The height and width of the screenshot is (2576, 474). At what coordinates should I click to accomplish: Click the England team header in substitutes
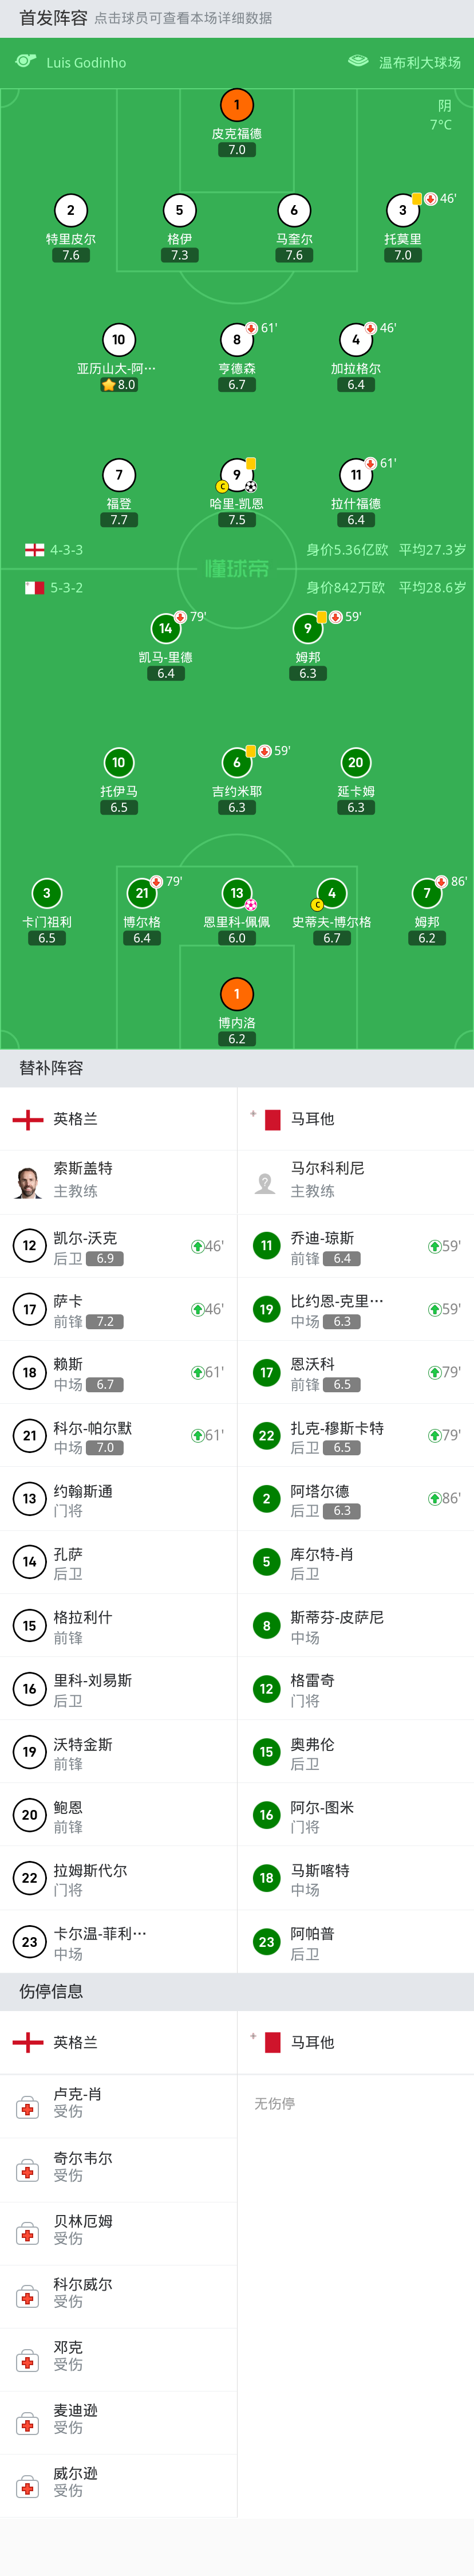tap(119, 1119)
